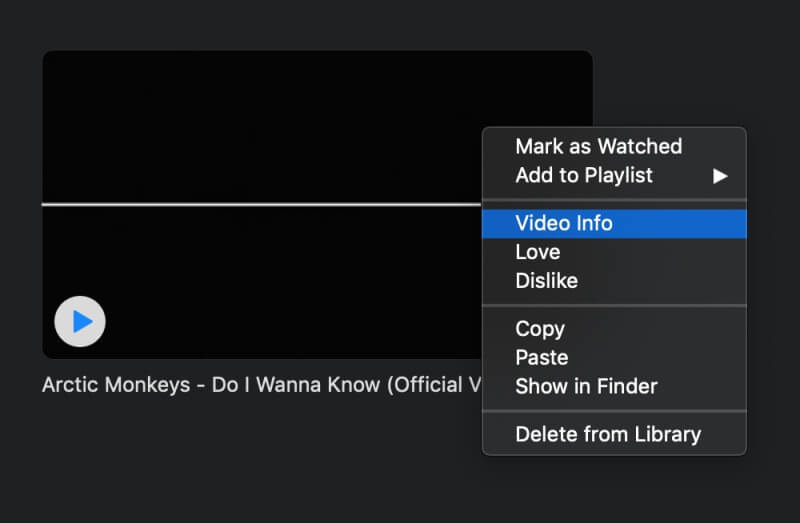The width and height of the screenshot is (800, 523).
Task: Open Video Info from the context menu
Action: click(x=614, y=223)
